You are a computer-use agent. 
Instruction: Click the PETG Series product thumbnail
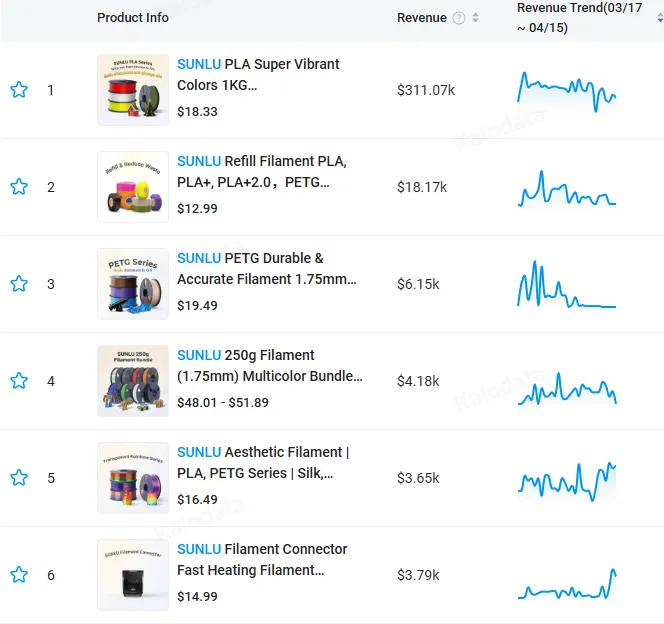[x=133, y=284]
